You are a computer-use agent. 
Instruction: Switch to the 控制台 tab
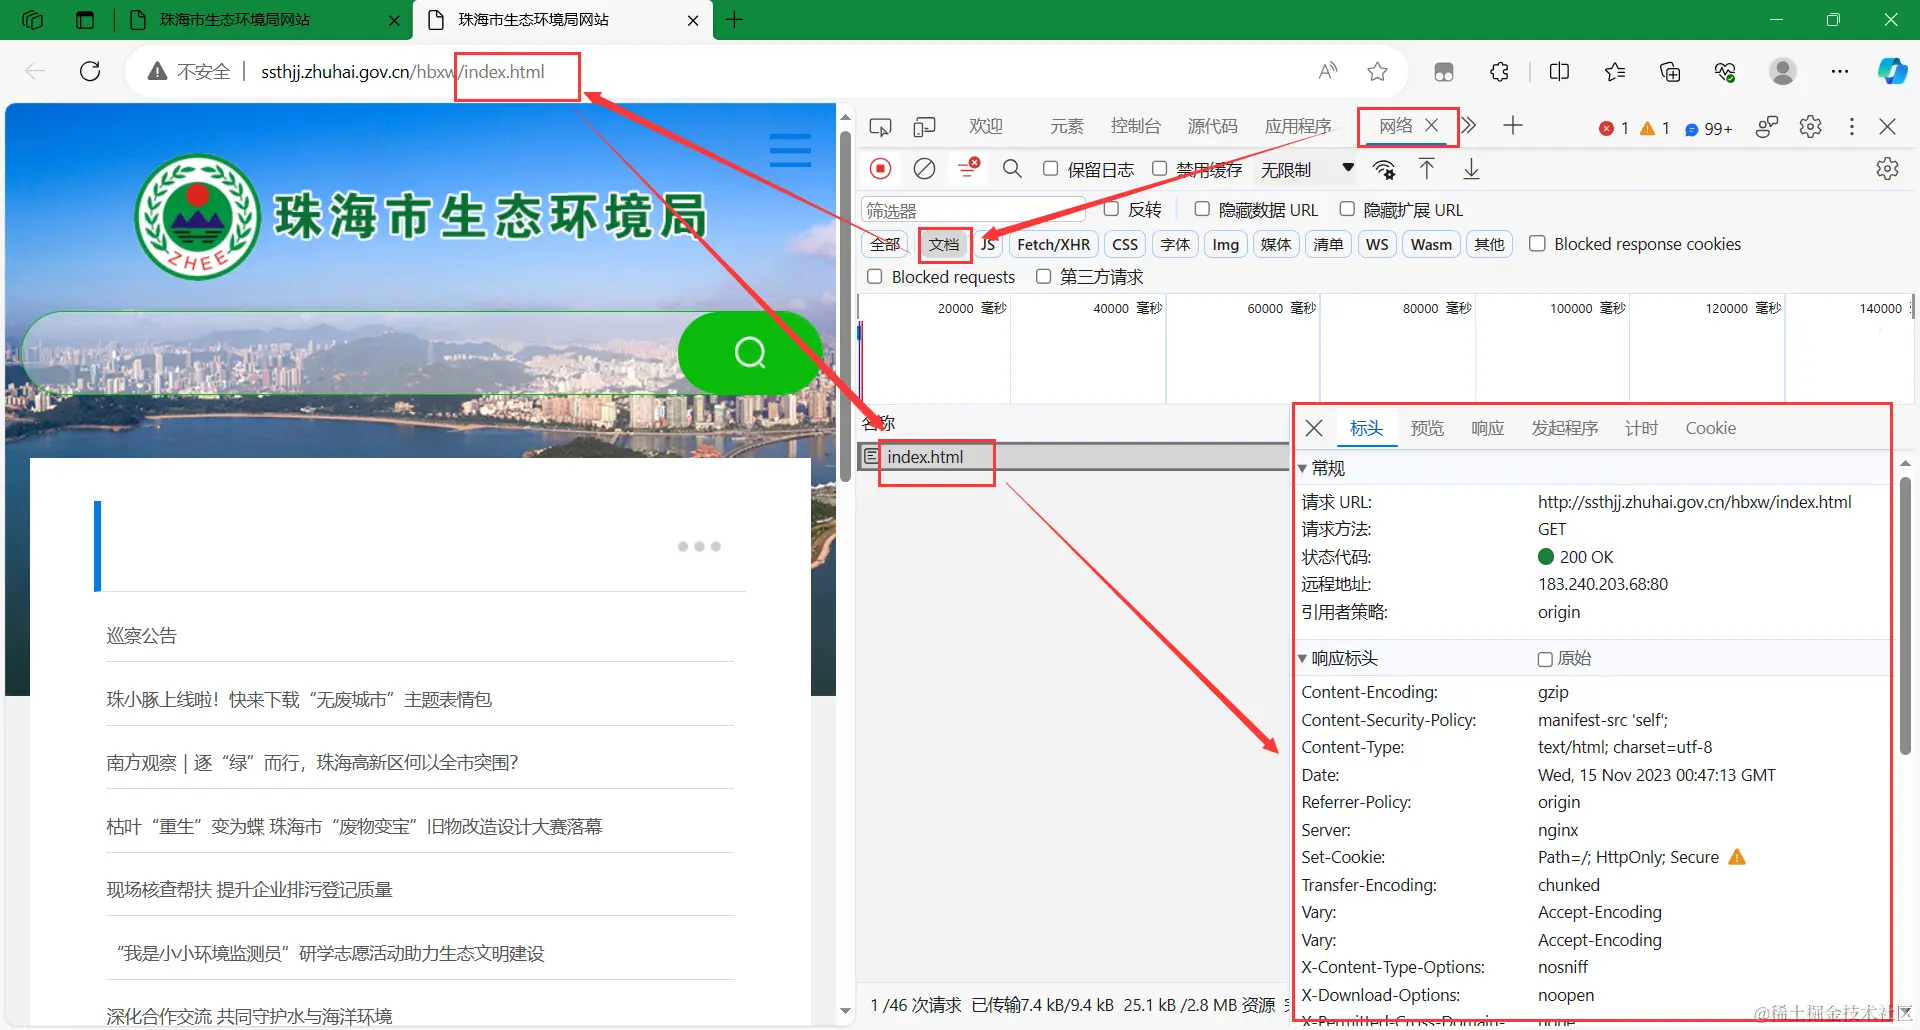pos(1136,126)
